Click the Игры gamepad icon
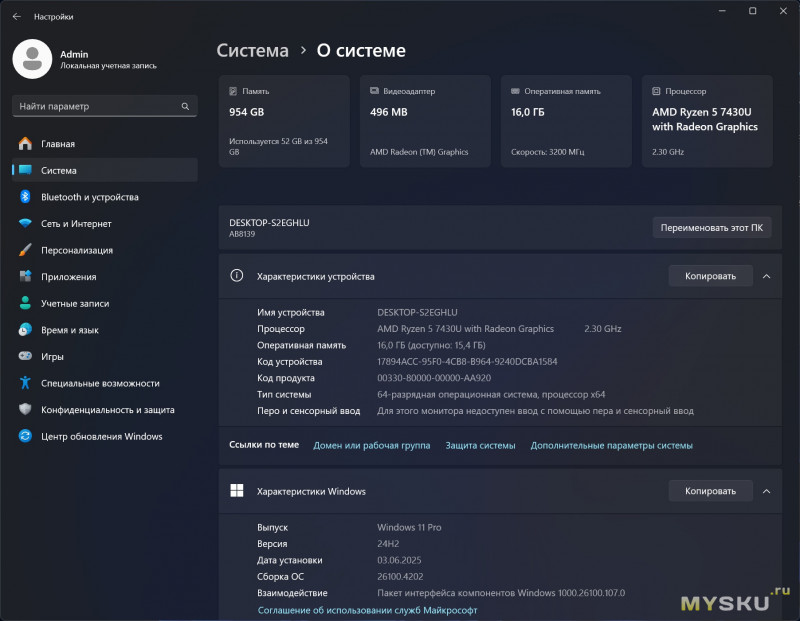The width and height of the screenshot is (800, 621). pos(25,356)
